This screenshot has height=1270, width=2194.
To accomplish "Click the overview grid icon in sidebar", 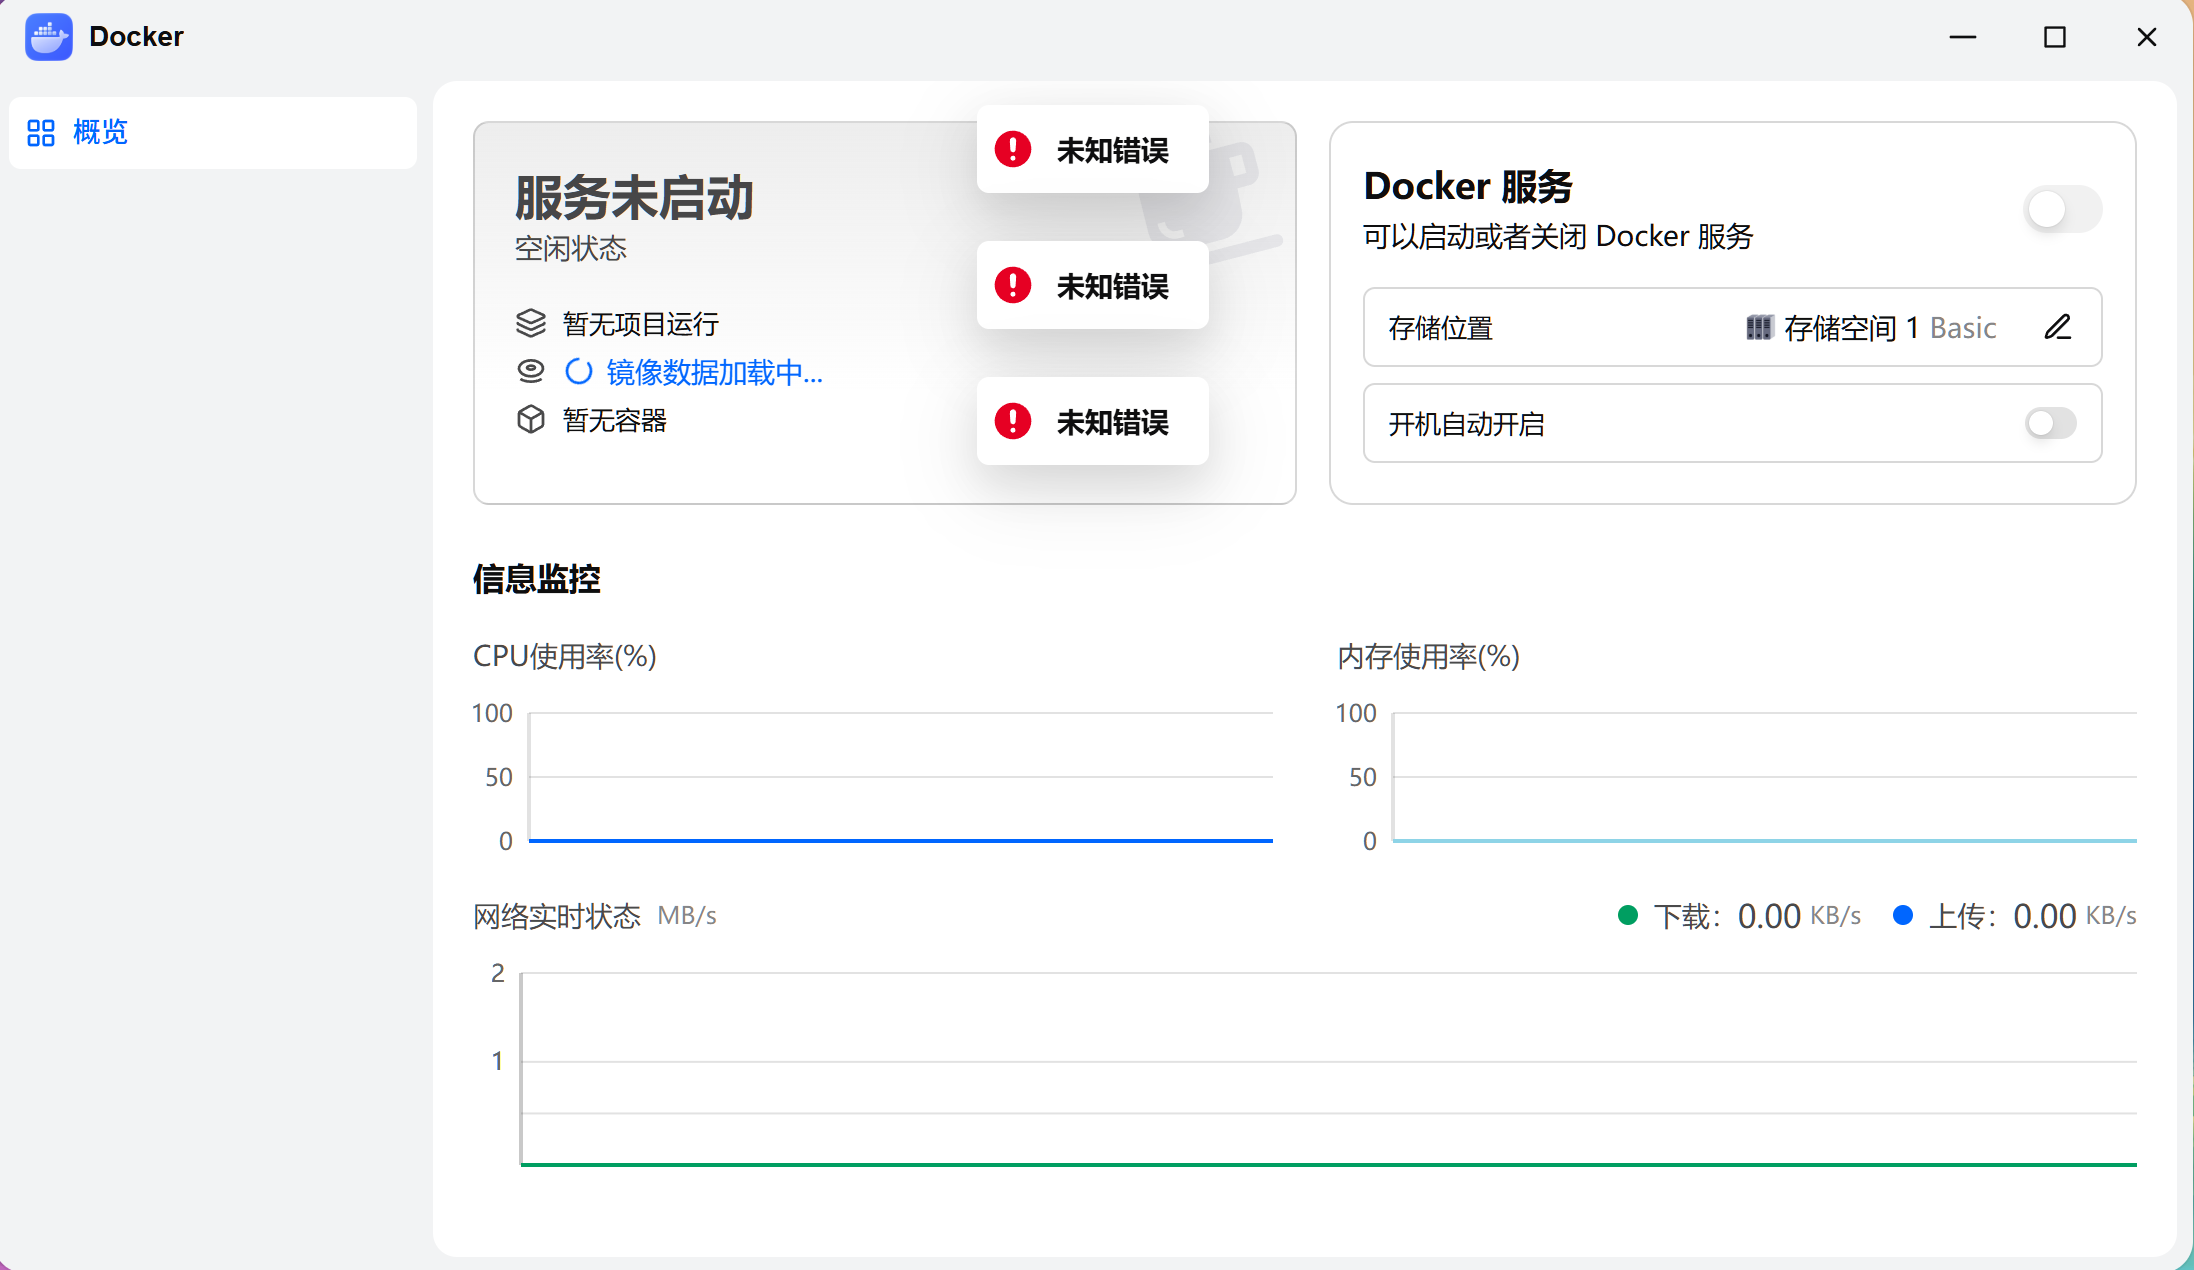I will pyautogui.click(x=41, y=133).
